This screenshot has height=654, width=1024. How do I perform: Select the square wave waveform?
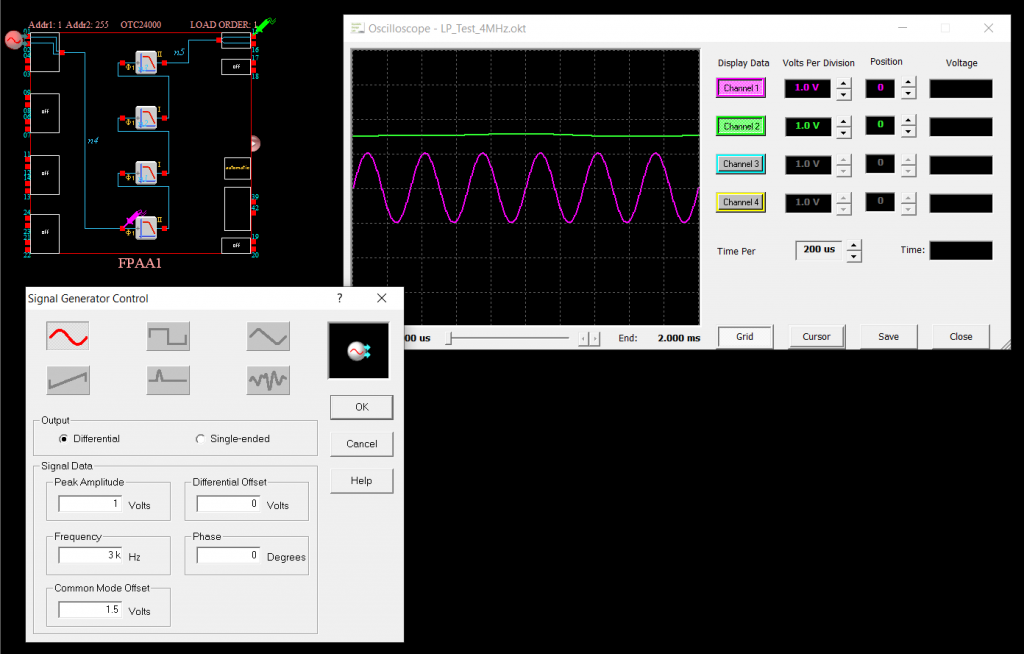168,336
